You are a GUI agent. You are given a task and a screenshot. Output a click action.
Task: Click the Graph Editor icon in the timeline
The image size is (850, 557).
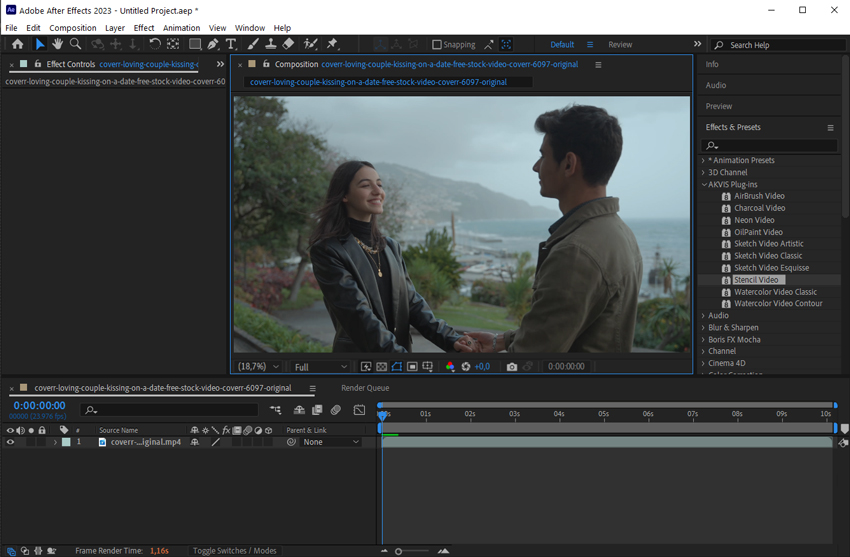click(359, 410)
